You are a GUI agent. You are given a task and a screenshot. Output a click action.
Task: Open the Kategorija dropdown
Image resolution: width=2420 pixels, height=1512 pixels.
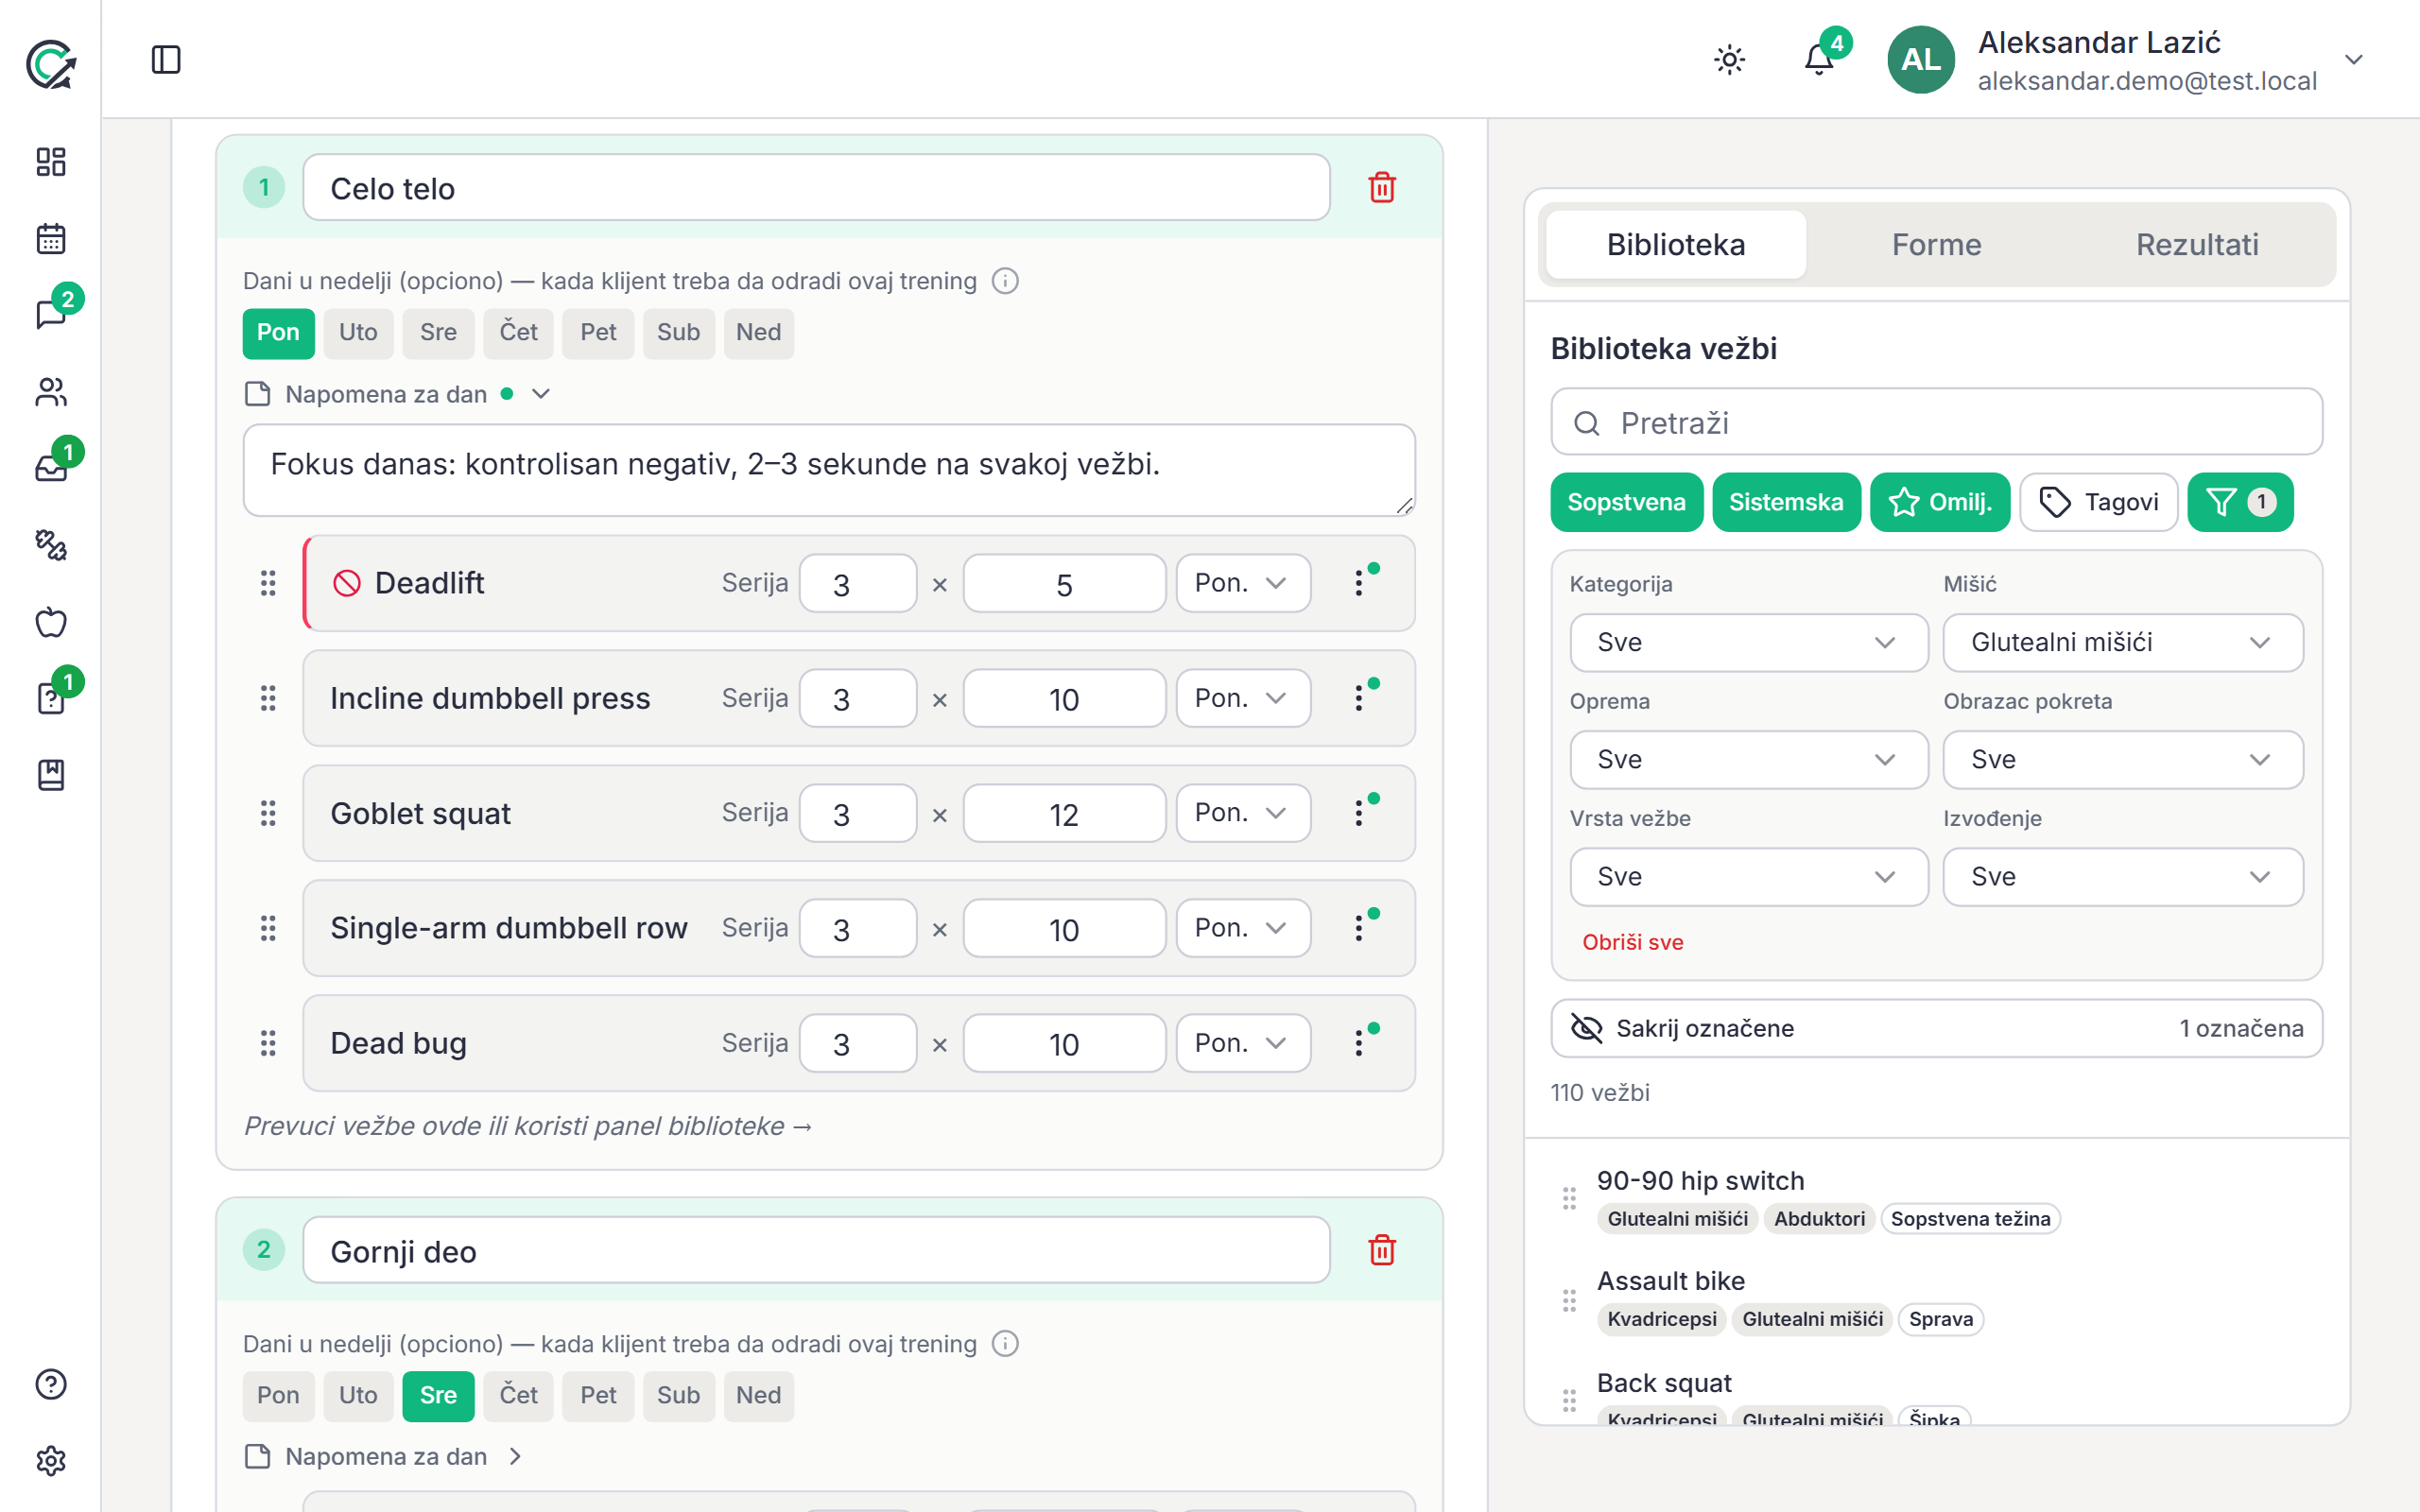[1748, 642]
